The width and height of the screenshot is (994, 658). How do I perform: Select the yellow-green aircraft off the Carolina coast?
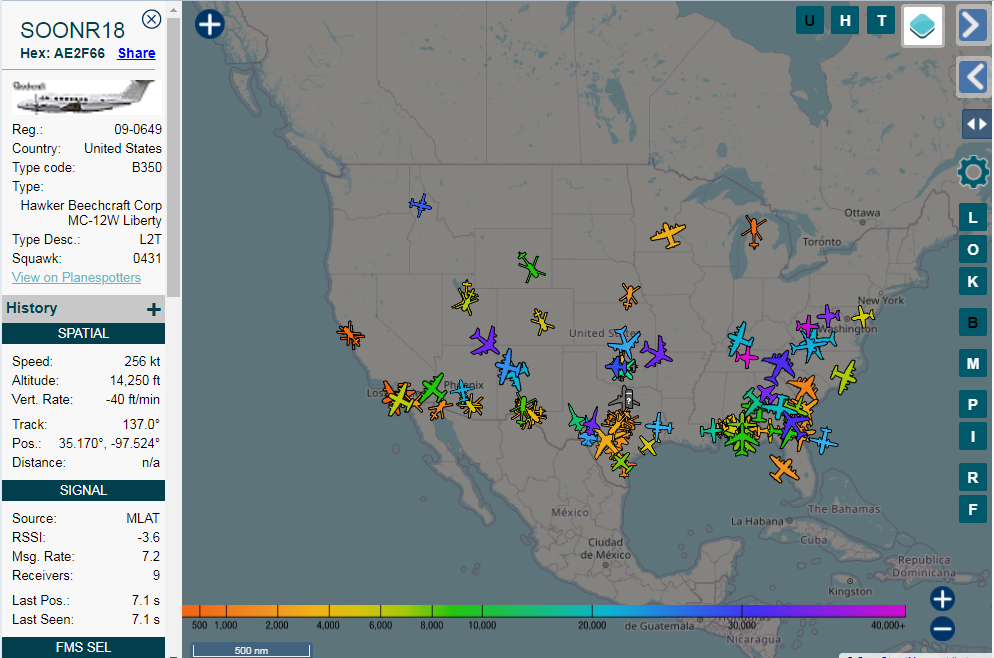coord(844,377)
